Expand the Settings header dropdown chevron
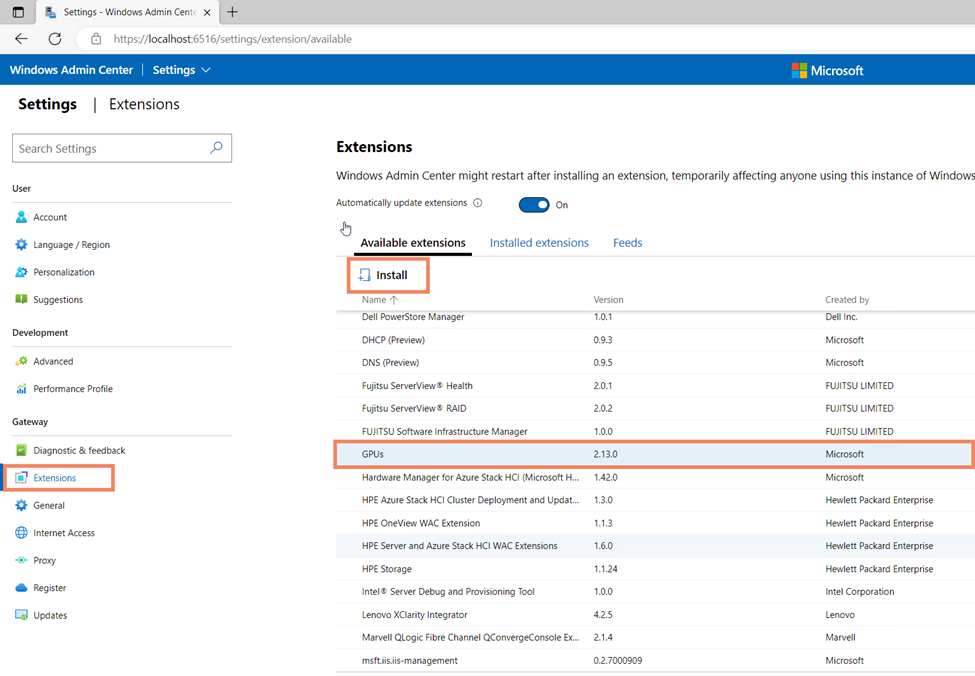Viewport: 975px width, 676px height. pos(206,70)
